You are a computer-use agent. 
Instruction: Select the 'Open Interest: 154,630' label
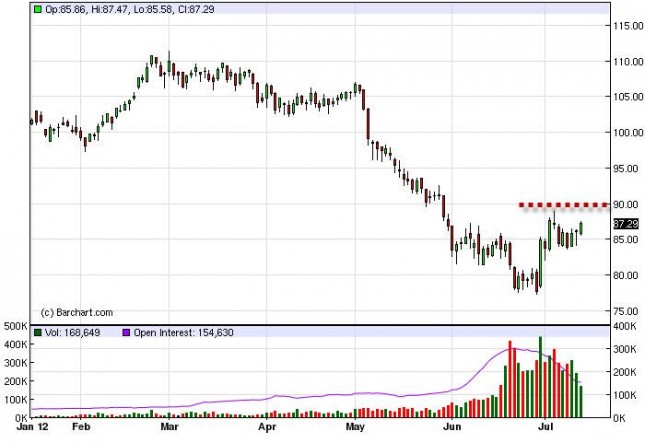(183, 332)
